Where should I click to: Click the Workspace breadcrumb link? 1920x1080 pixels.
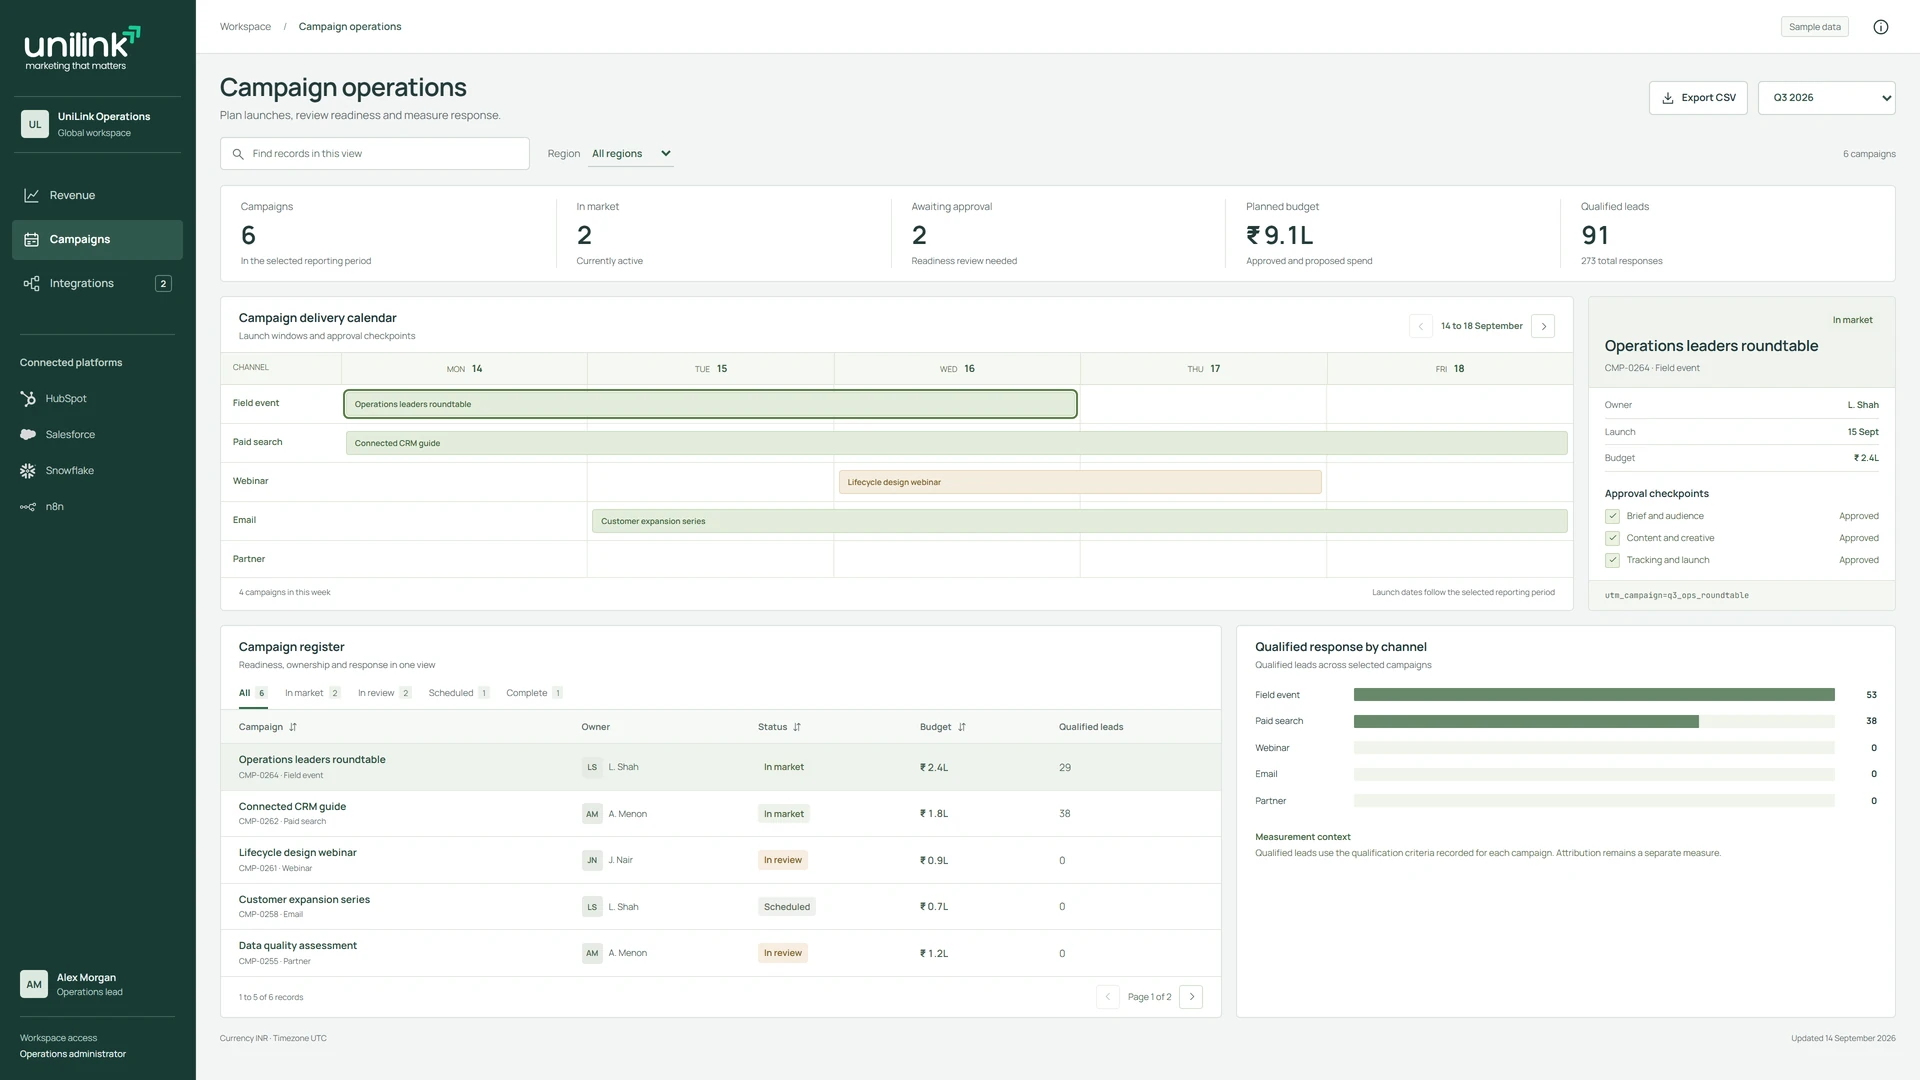tap(245, 27)
